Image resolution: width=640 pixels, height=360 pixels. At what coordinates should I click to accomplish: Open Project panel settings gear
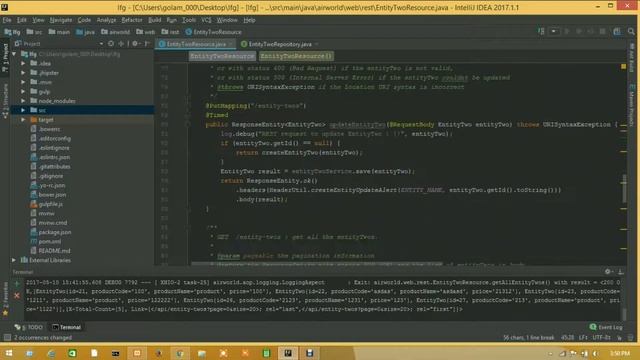click(x=135, y=44)
